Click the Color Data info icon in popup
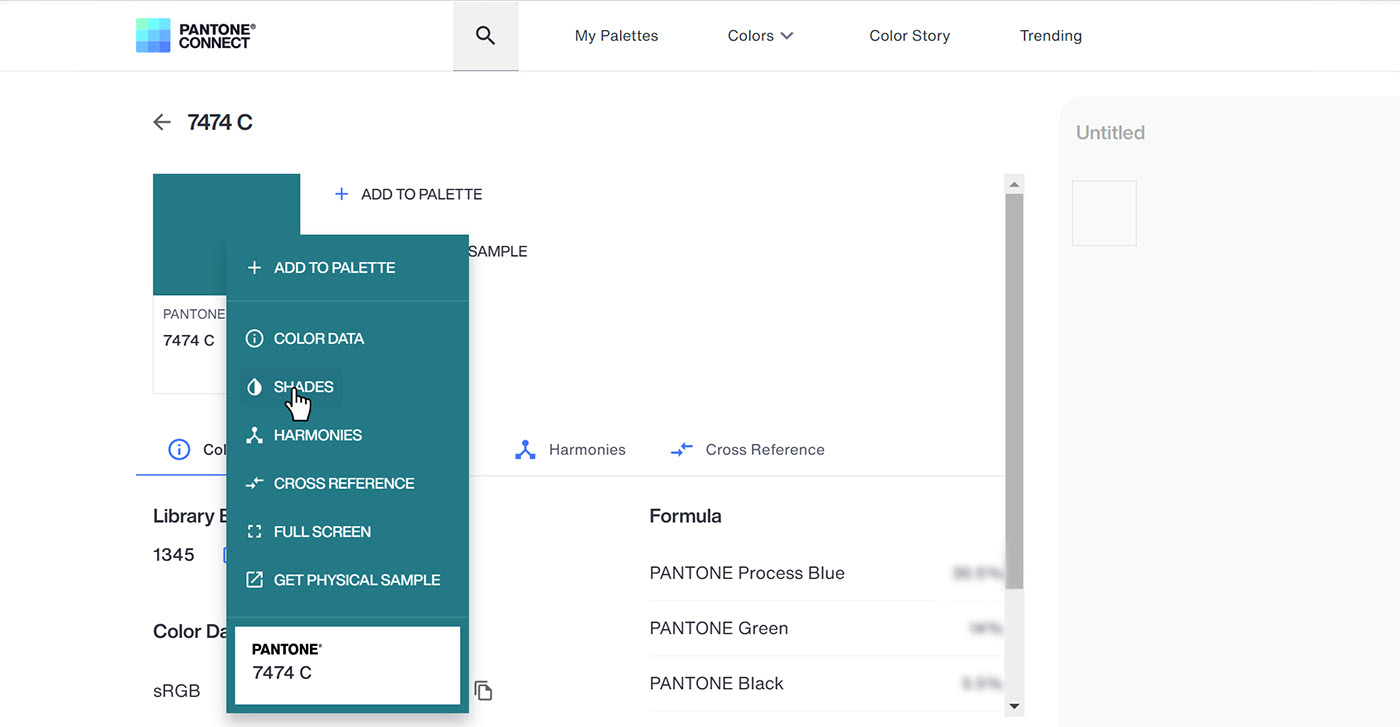The height and width of the screenshot is (727, 1400). [254, 339]
